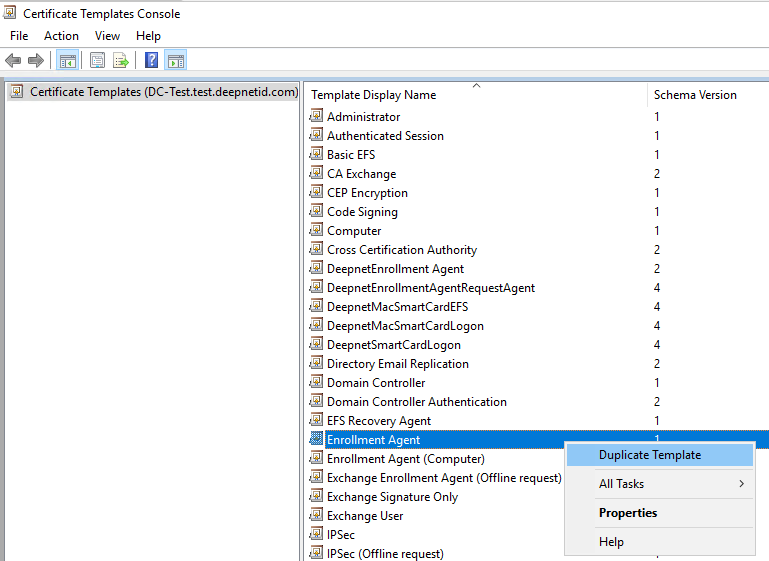
Task: Open the Action menu
Action: click(61, 36)
